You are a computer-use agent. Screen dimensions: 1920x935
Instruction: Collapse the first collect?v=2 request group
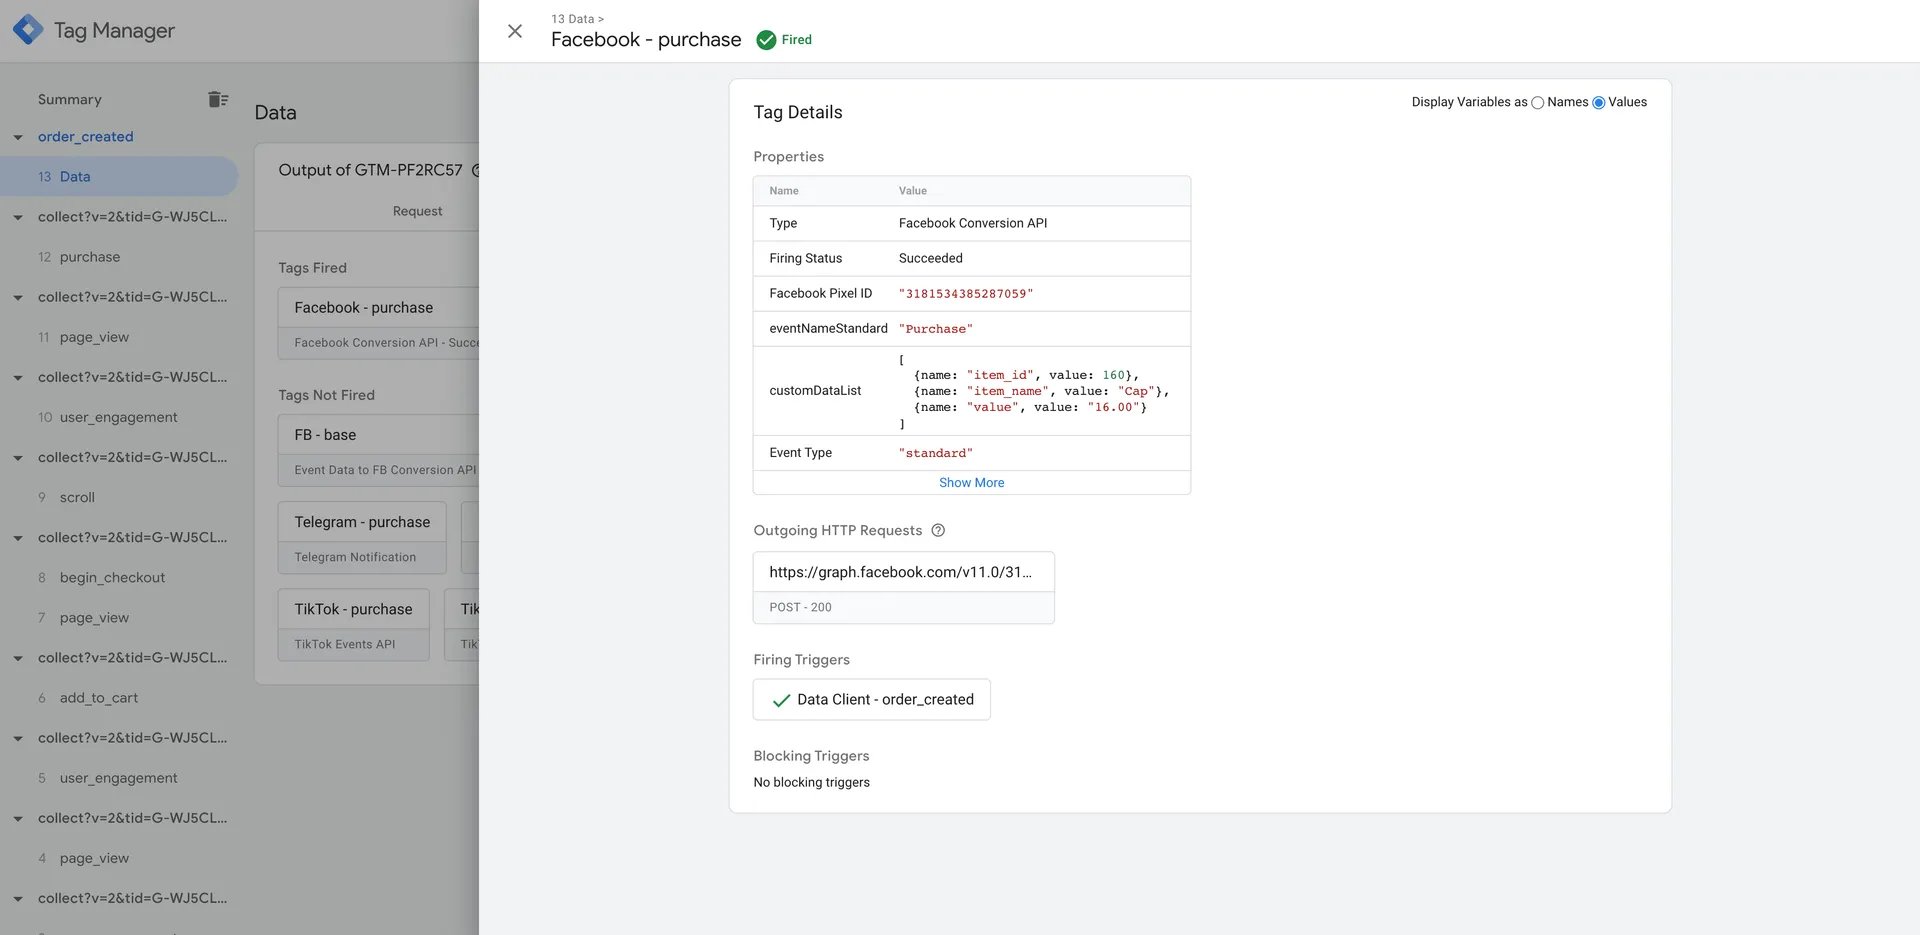[x=18, y=217]
